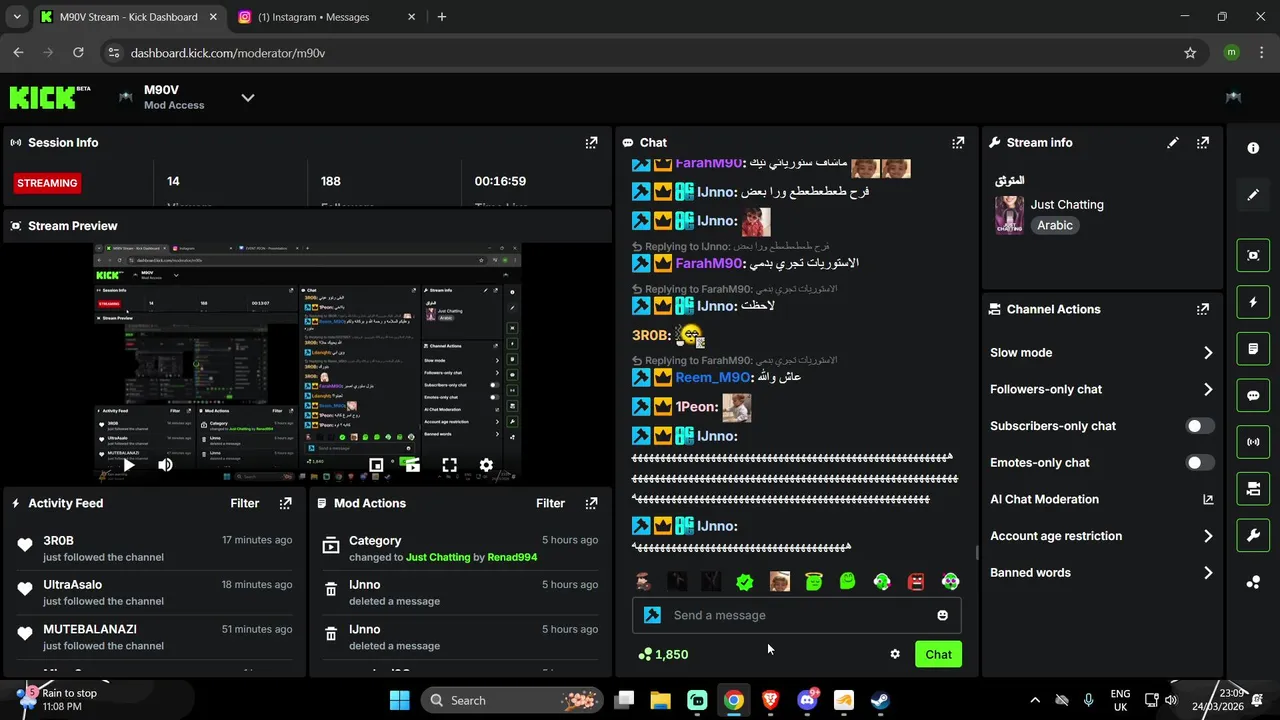Click Just Chatting link in Mod Actions
The width and height of the screenshot is (1280, 720).
(x=438, y=557)
